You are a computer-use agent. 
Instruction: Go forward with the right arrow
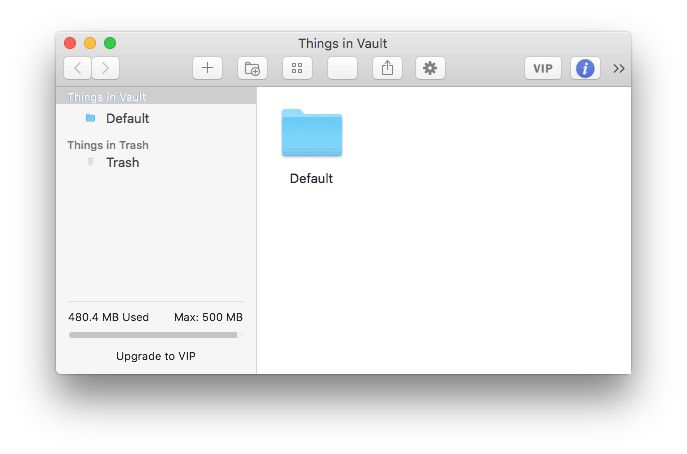[105, 68]
